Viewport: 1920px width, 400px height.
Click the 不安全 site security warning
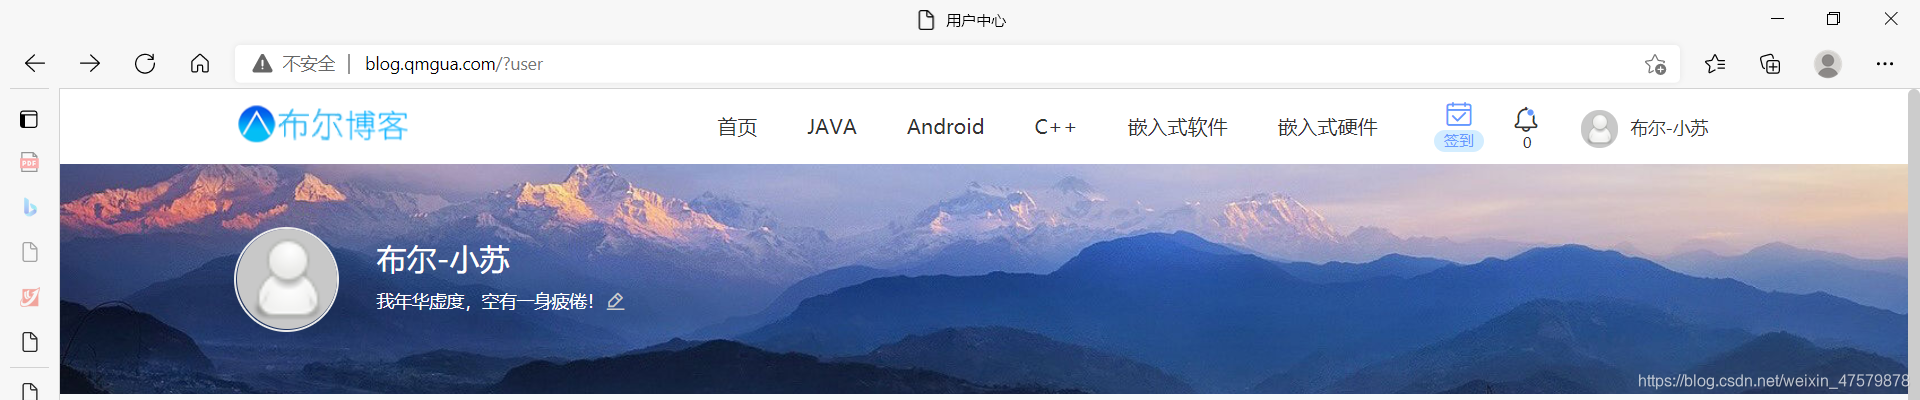tap(293, 64)
